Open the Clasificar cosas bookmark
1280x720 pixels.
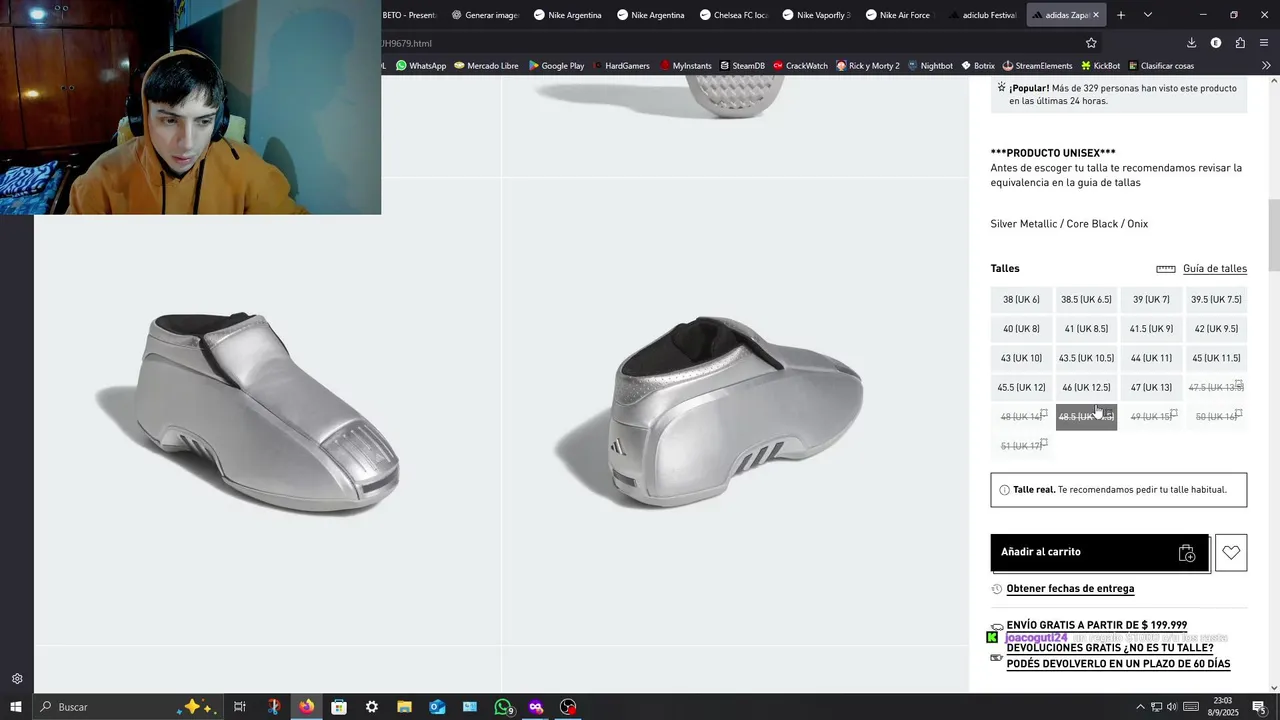pos(1161,66)
